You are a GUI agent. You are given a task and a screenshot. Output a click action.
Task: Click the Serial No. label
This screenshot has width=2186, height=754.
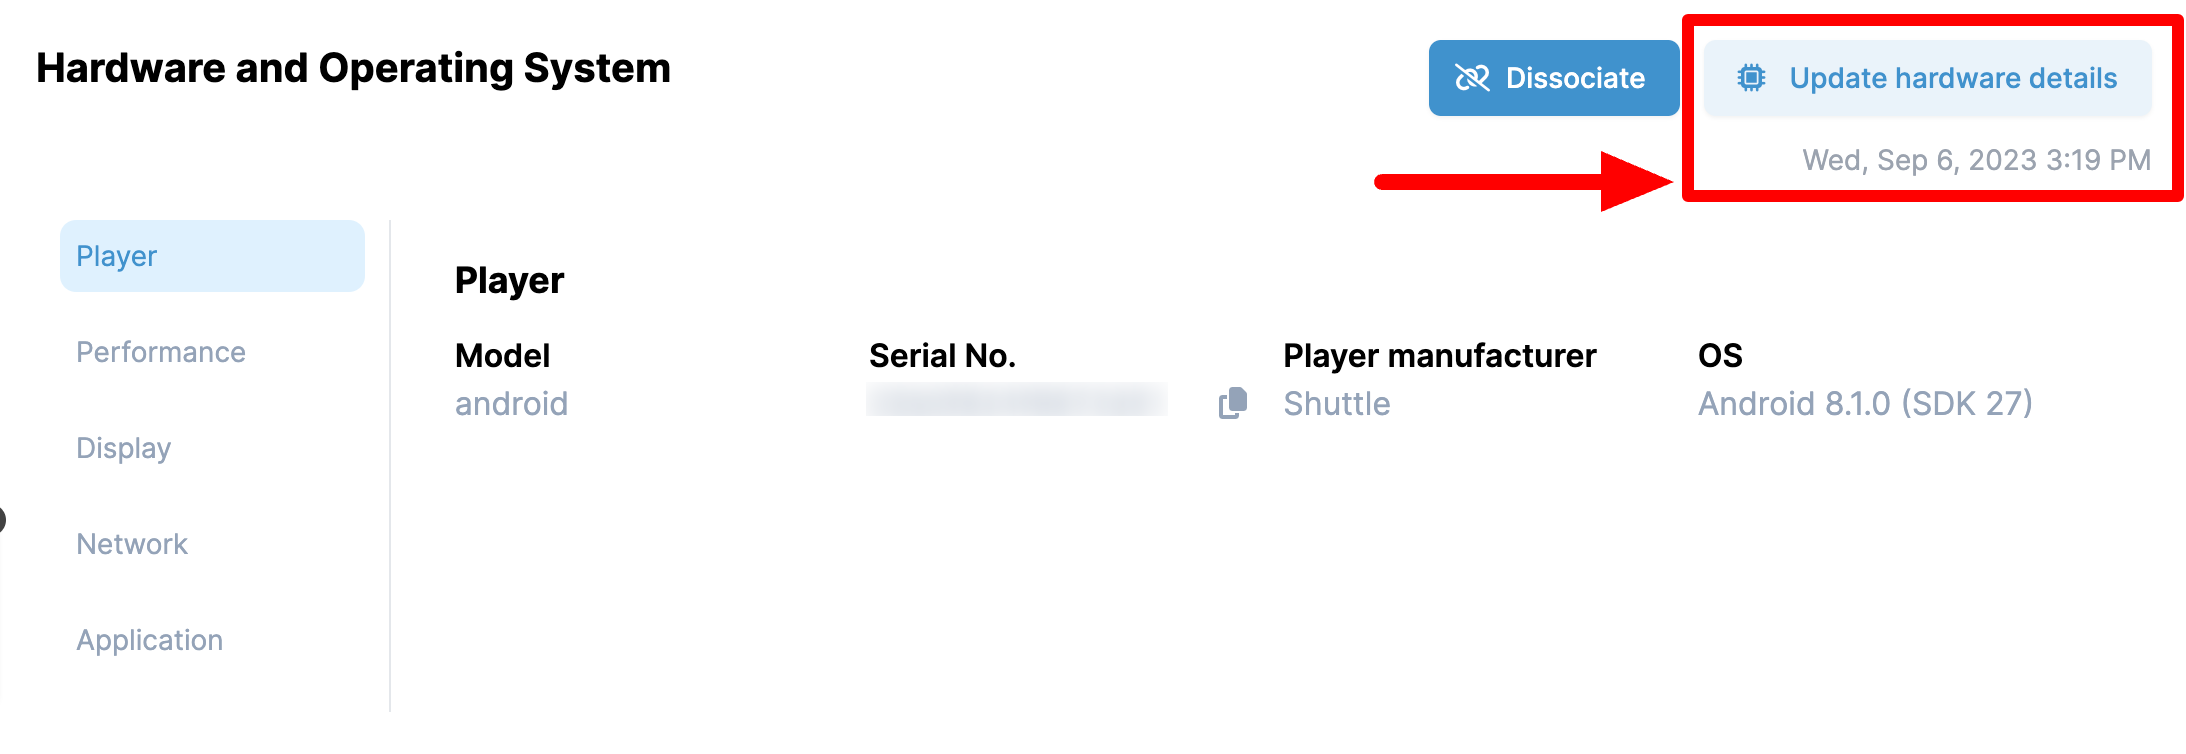(x=942, y=356)
